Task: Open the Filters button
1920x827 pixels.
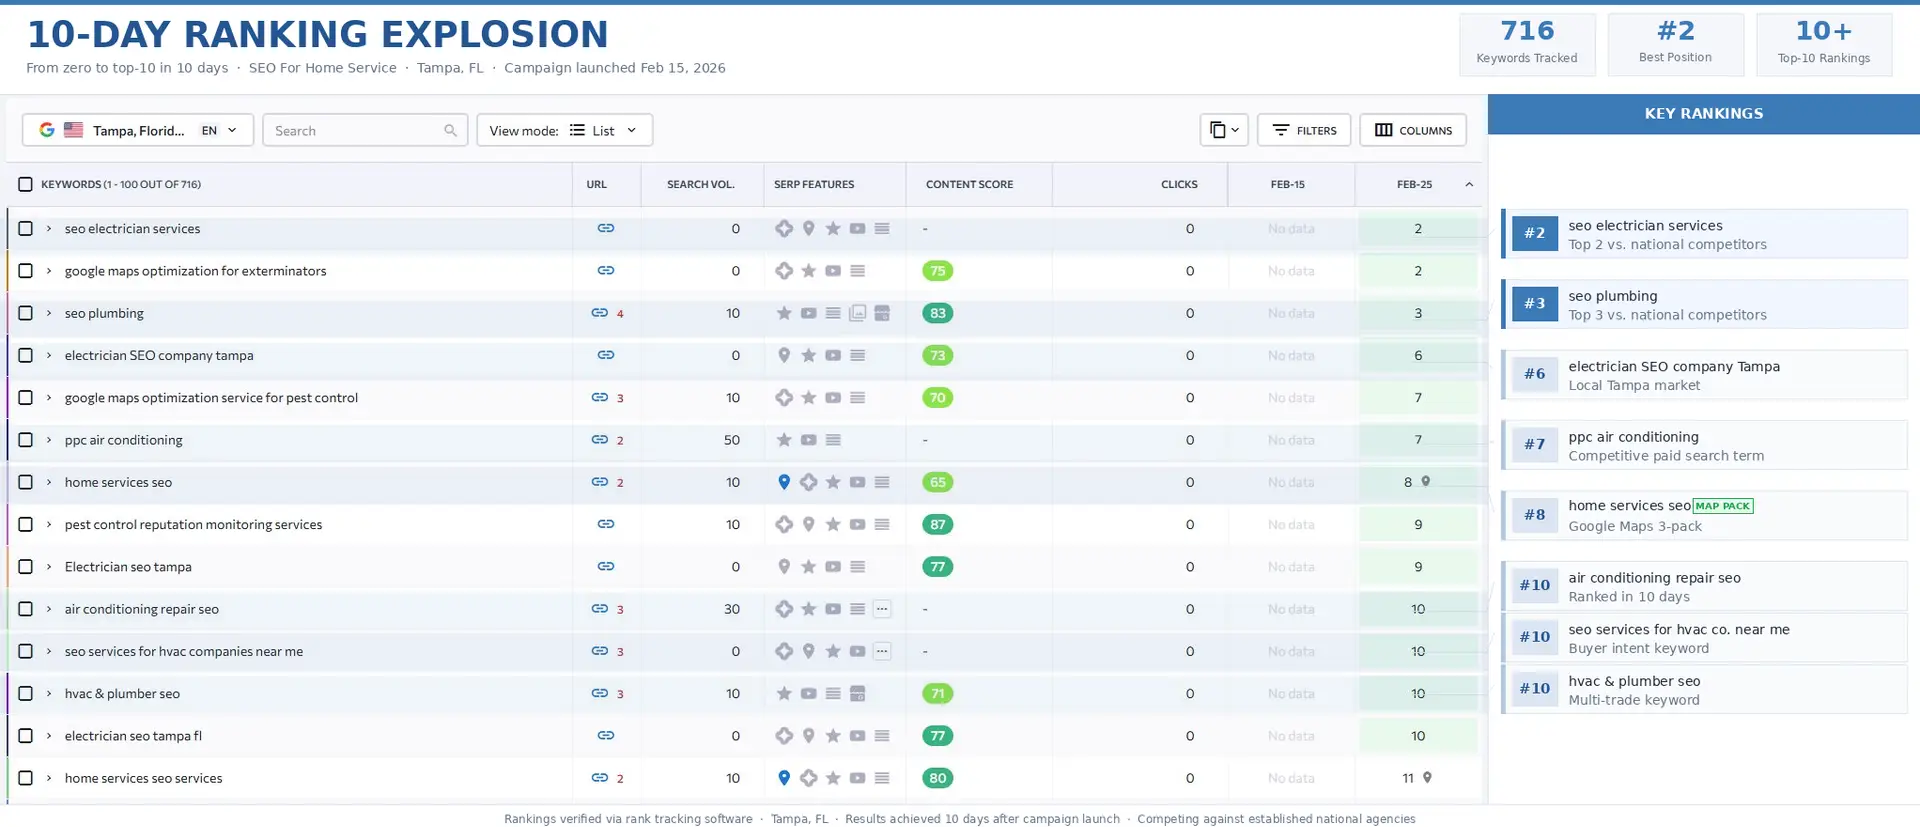Action: pos(1304,130)
